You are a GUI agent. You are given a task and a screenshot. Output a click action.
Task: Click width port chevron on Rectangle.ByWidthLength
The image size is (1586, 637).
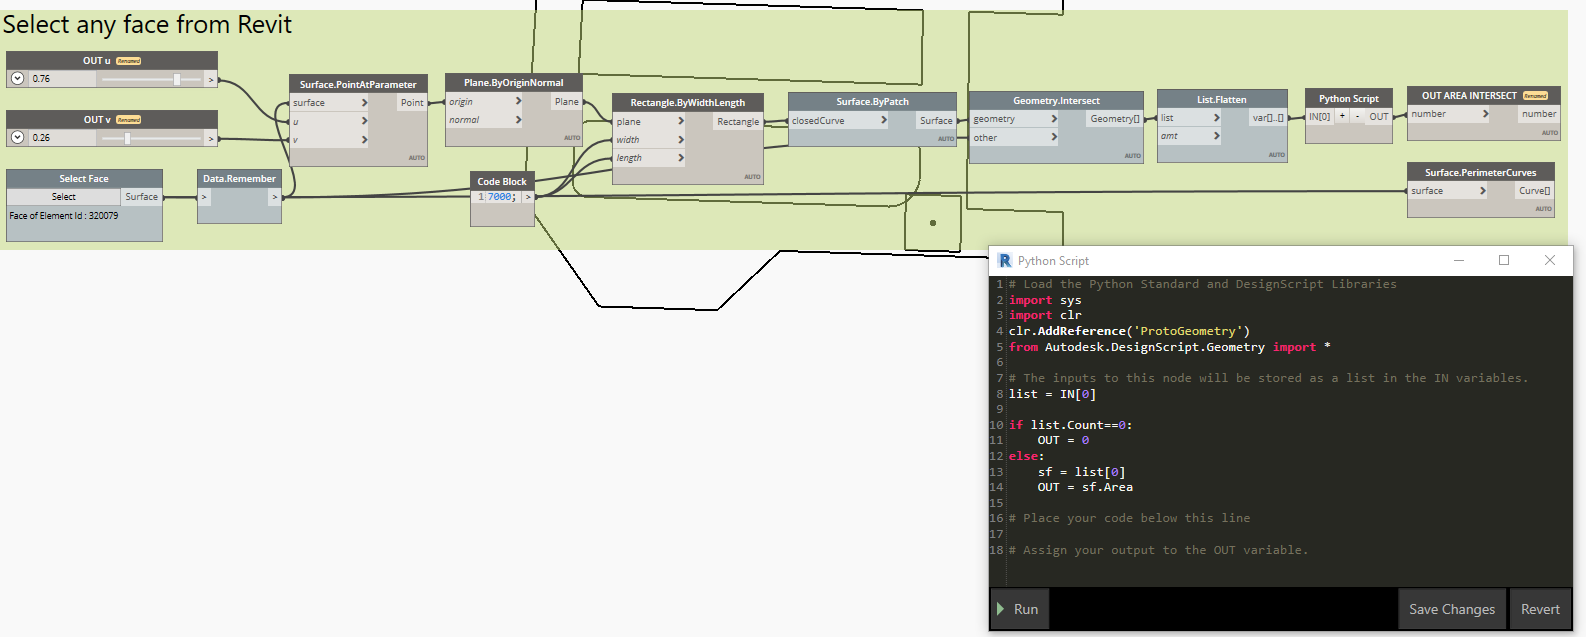[680, 139]
